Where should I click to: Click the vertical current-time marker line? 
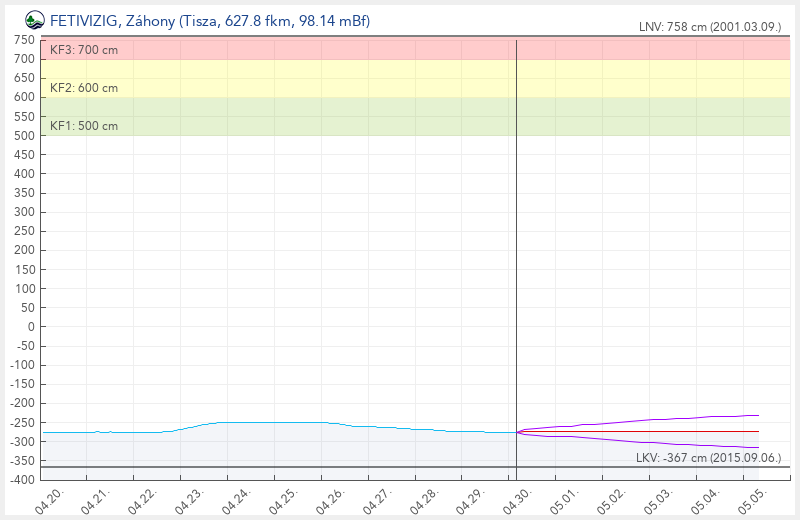(516, 250)
